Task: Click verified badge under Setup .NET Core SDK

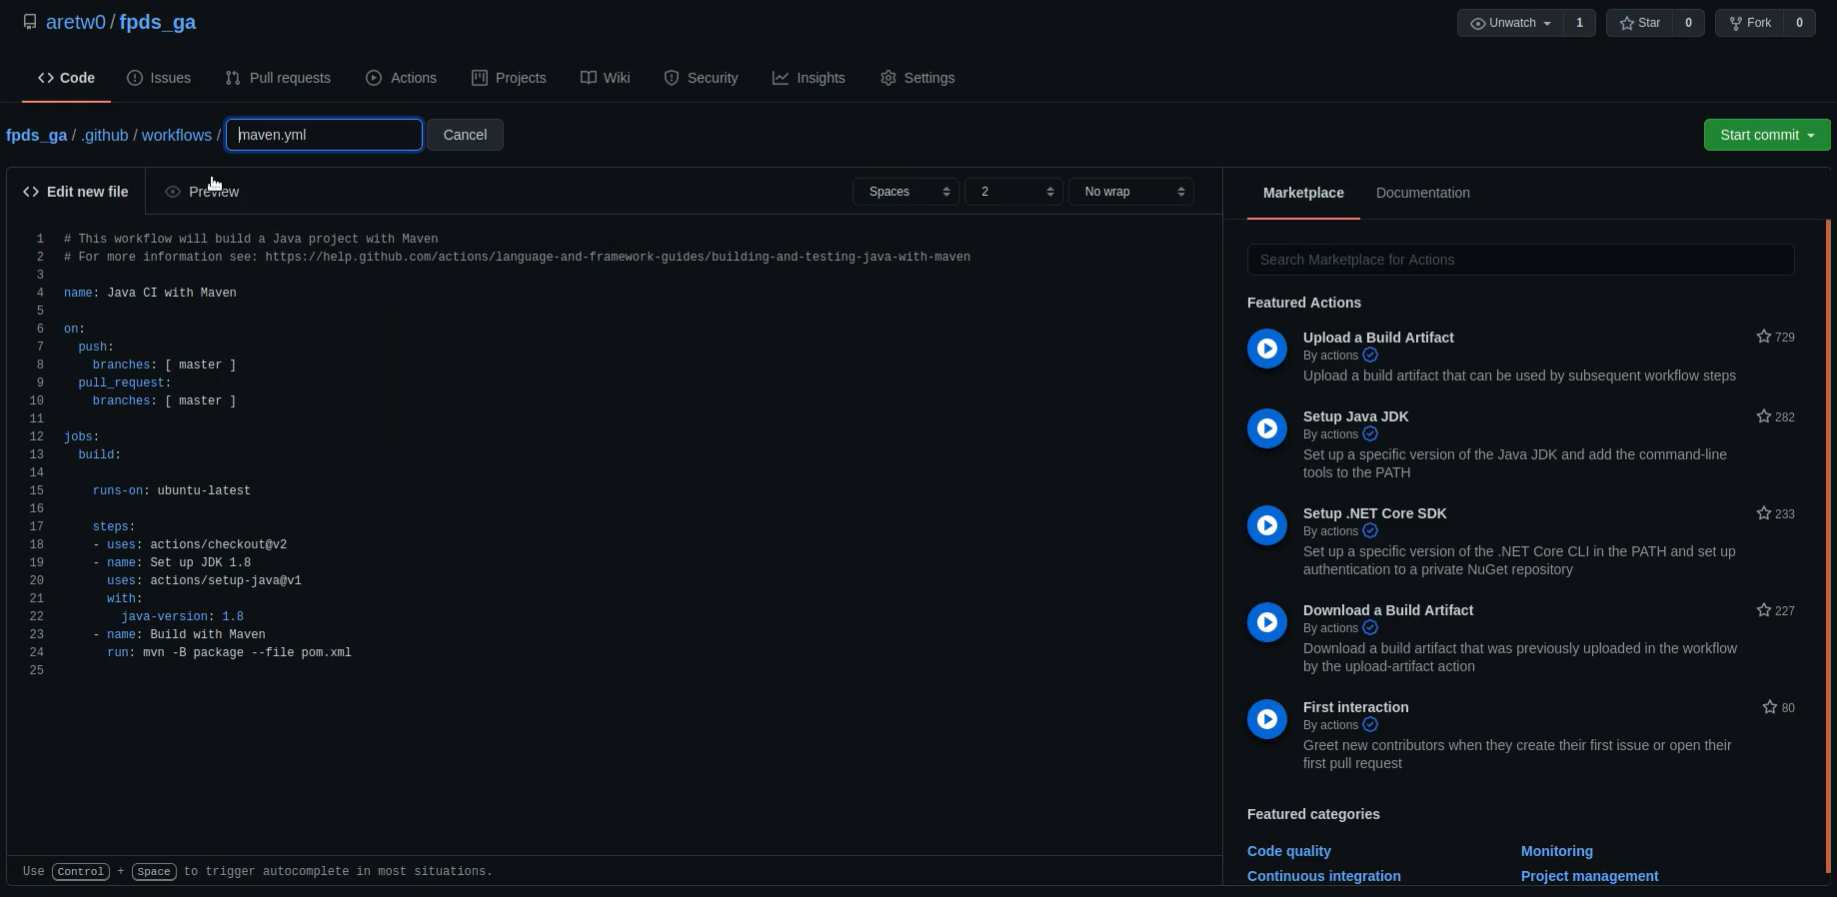Action: (x=1370, y=531)
